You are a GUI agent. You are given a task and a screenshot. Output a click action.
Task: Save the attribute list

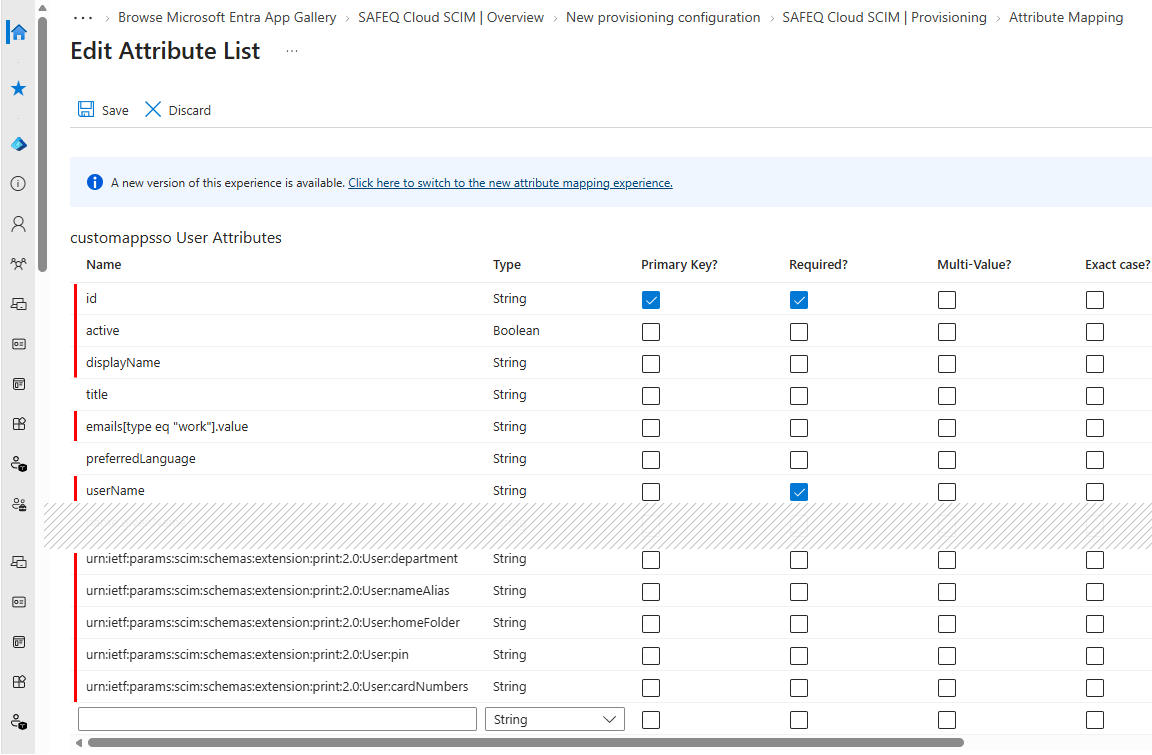(103, 110)
